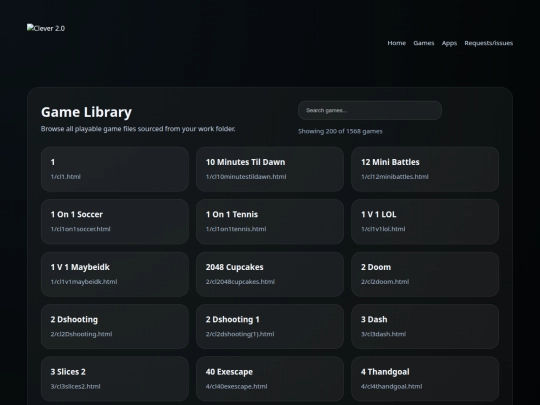Open 1 V 1 Maybeidk game
The image size is (540, 405).
(115, 274)
